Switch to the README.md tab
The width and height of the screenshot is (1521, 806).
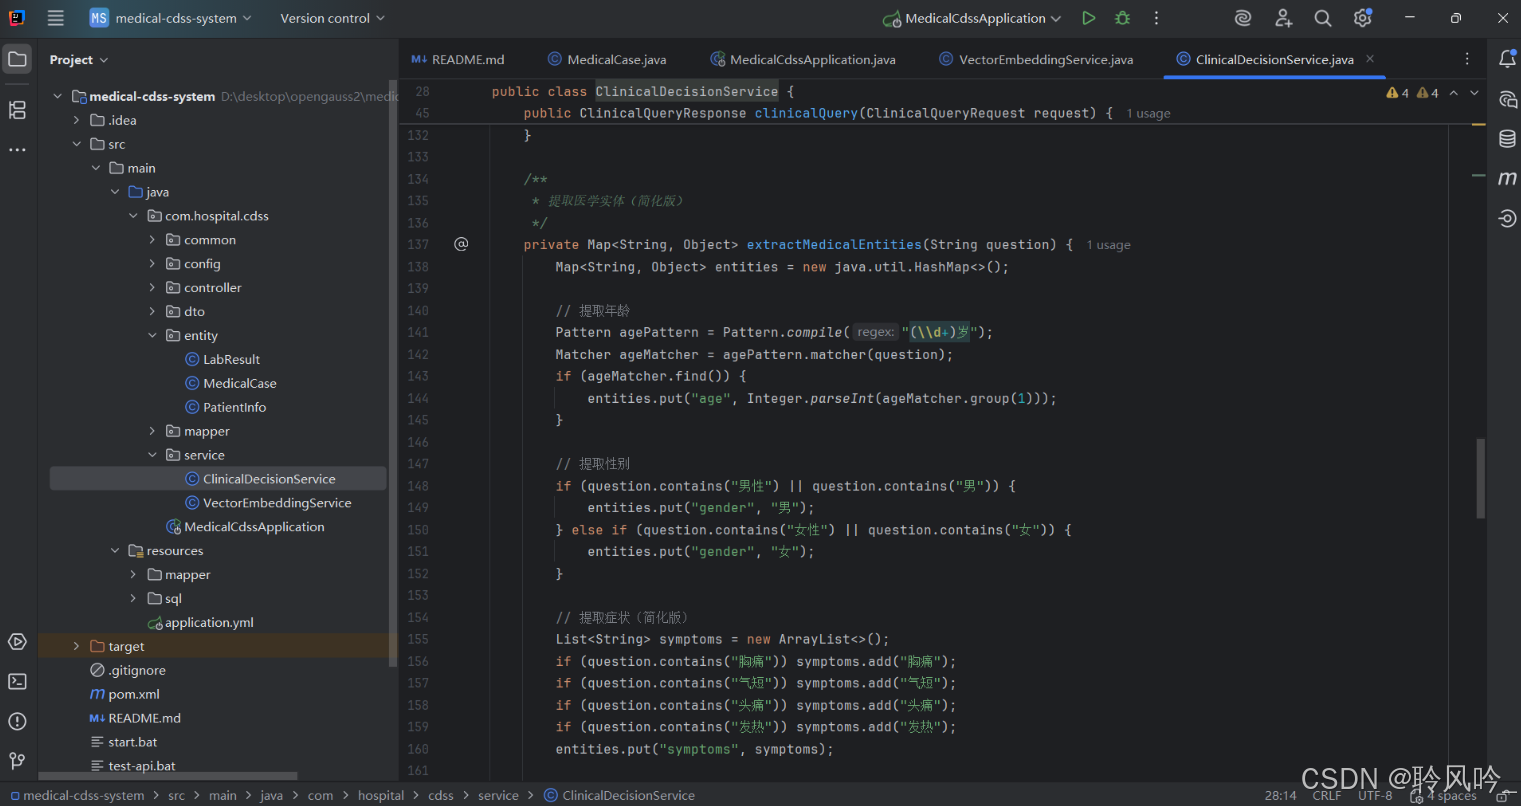pyautogui.click(x=458, y=60)
